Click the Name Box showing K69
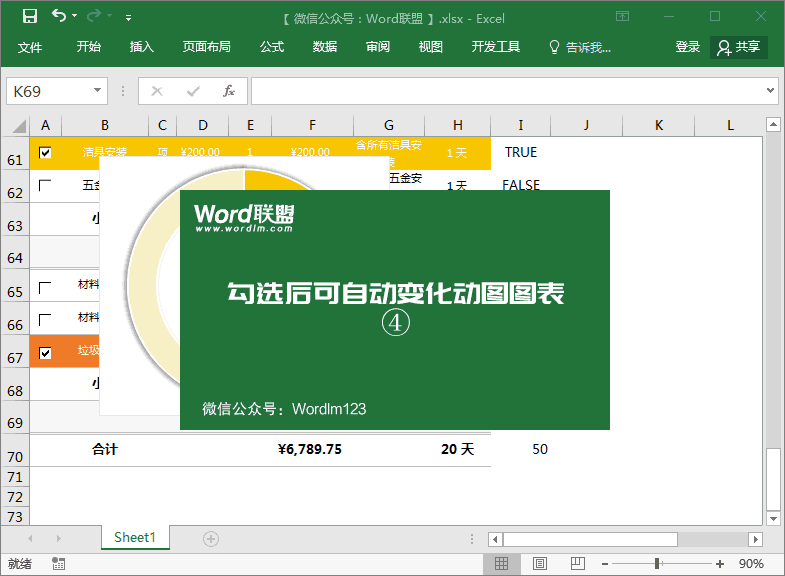 pos(49,91)
